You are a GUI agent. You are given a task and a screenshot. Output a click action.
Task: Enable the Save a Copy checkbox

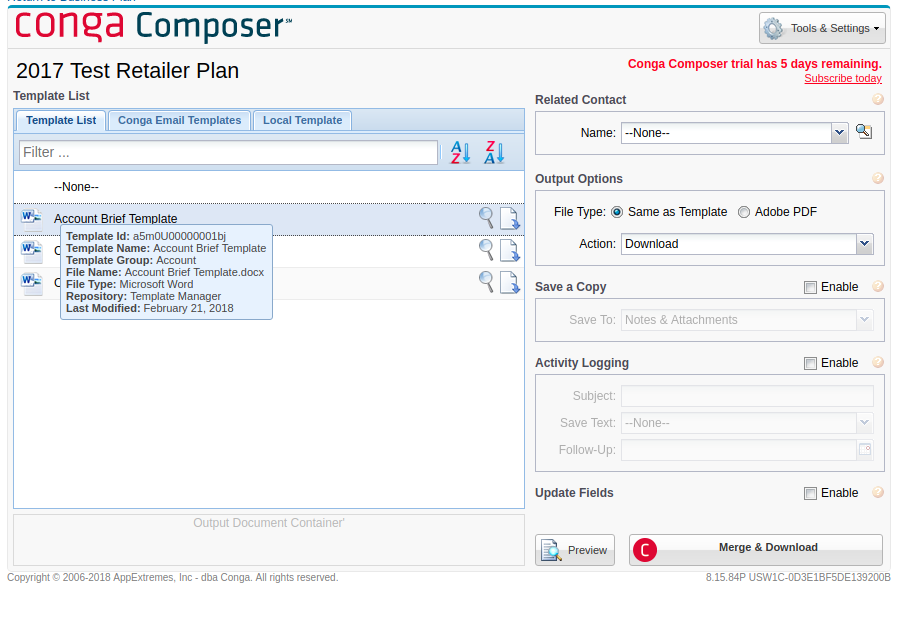pos(810,287)
